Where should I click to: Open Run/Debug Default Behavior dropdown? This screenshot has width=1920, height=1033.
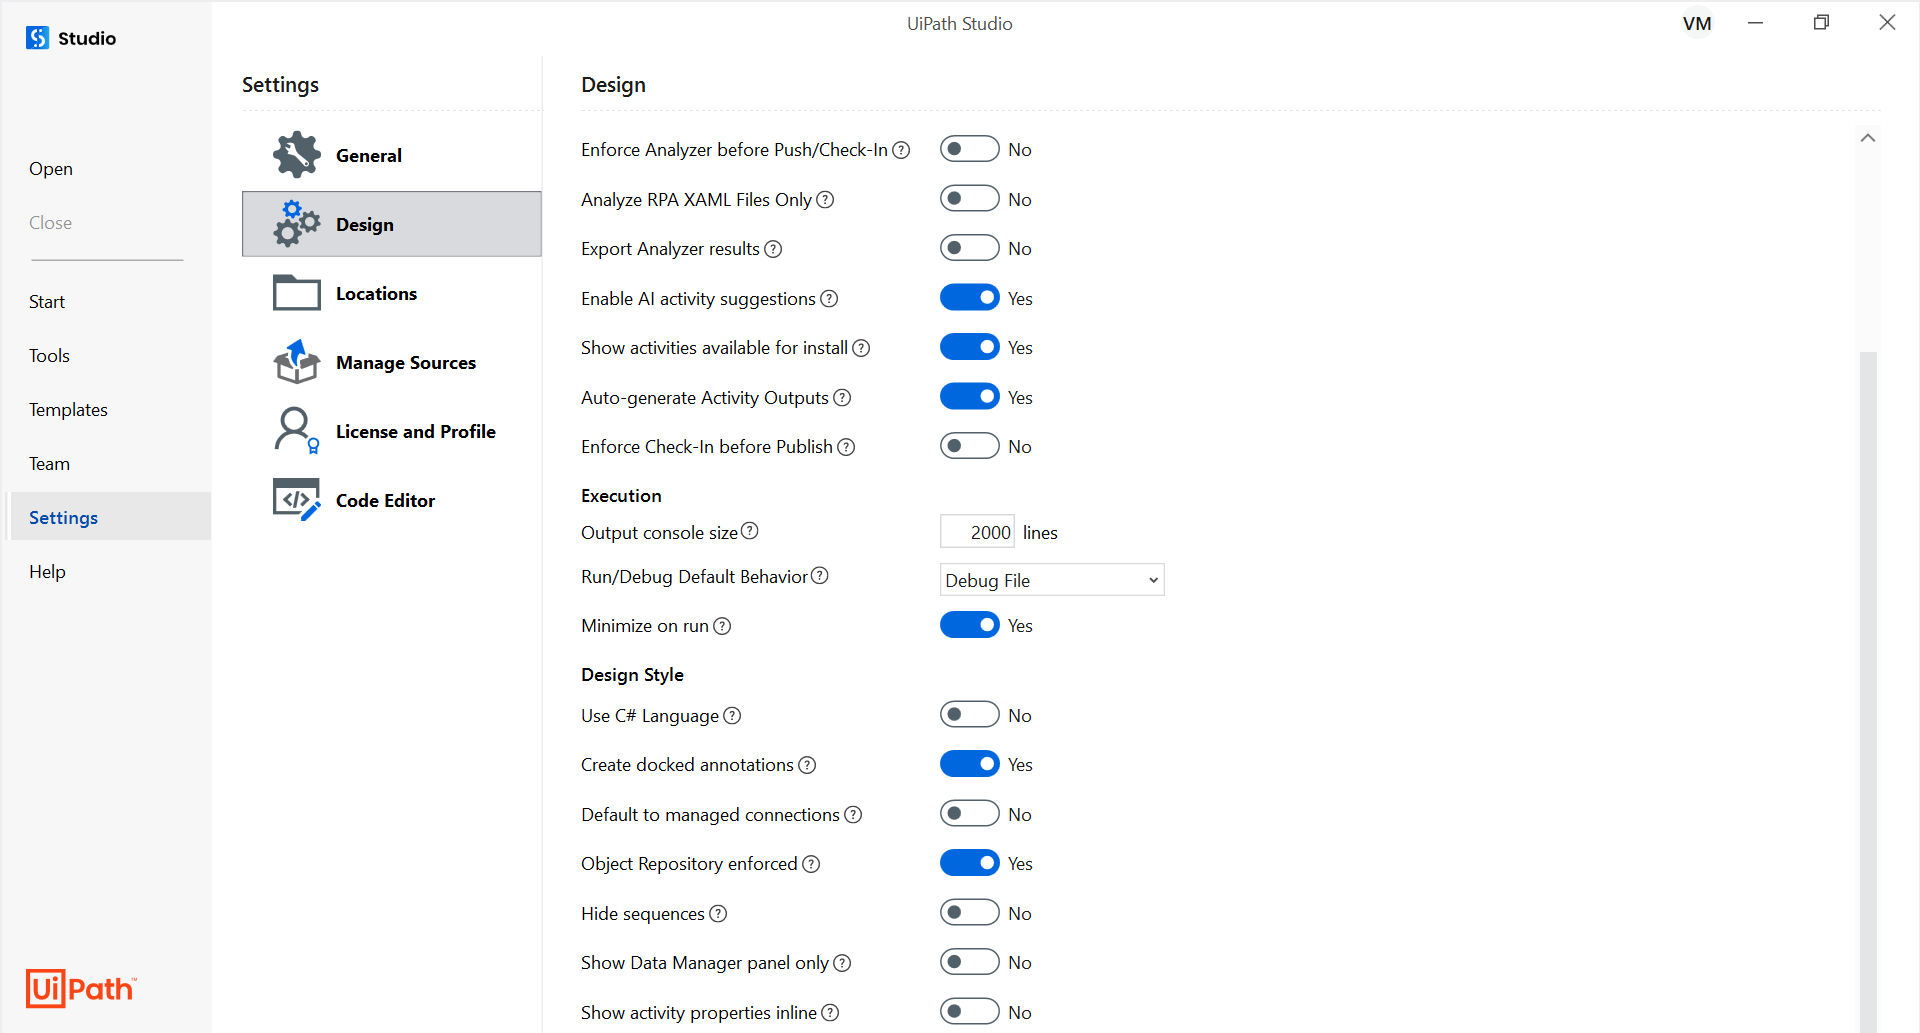1052,580
